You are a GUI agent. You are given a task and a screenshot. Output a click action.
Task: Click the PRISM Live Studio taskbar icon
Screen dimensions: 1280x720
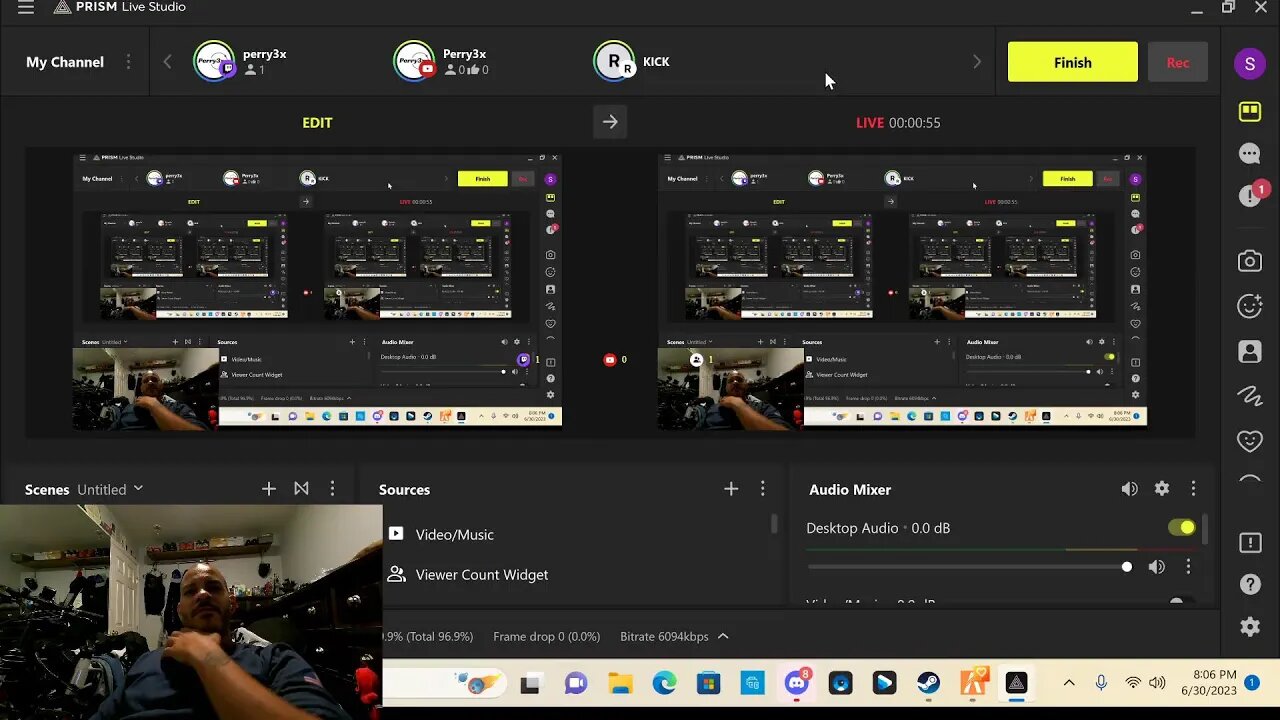point(1016,684)
